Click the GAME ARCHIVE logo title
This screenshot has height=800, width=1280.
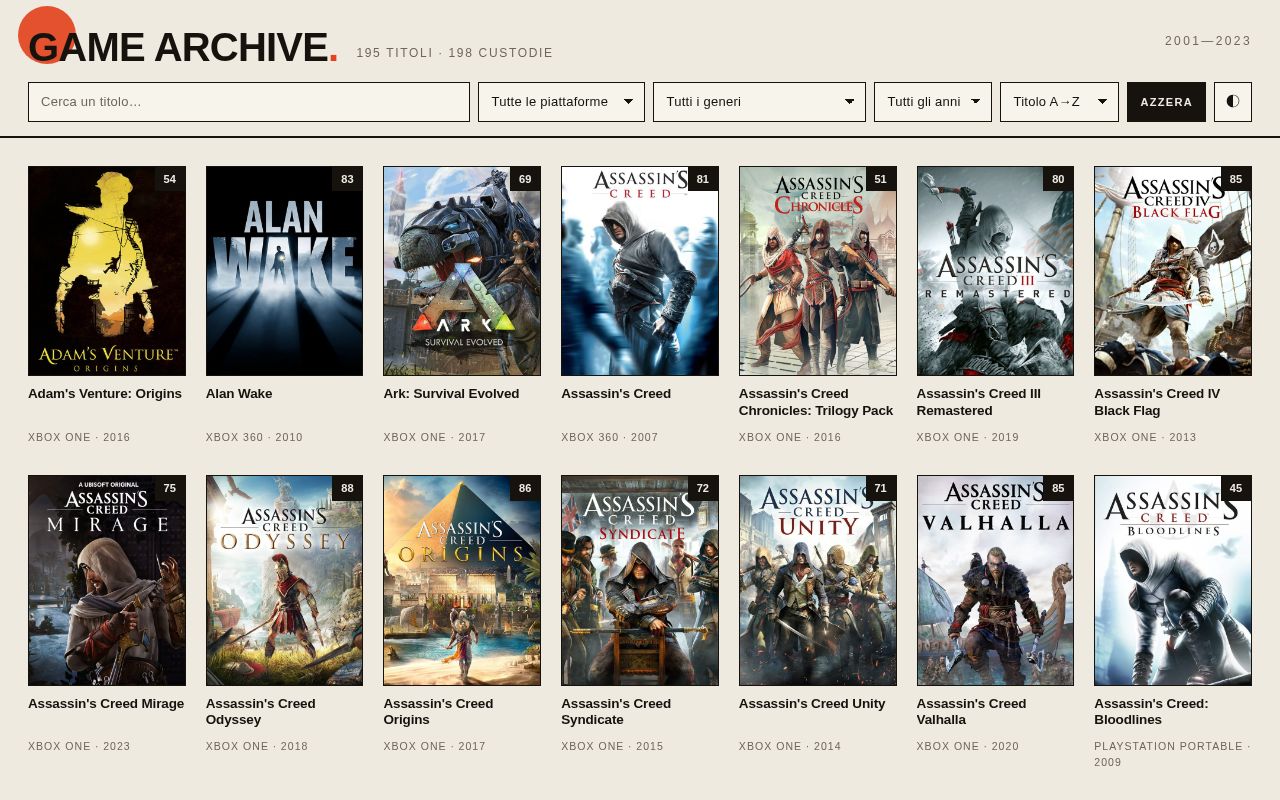[x=183, y=47]
